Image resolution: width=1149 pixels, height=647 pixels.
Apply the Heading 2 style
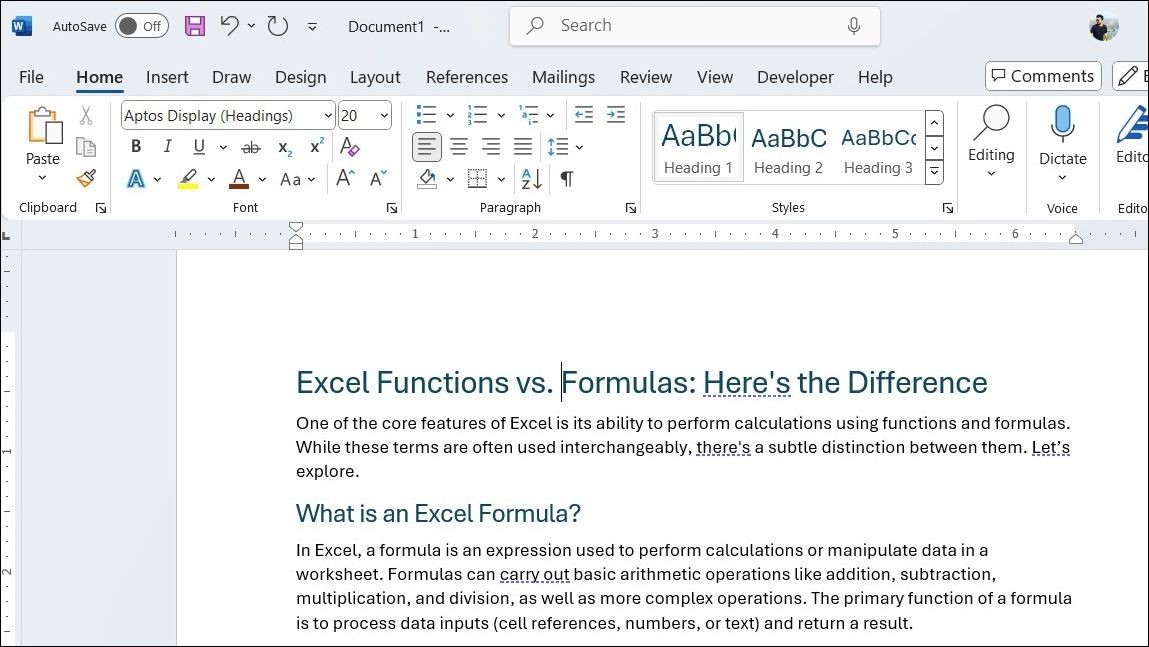[x=788, y=147]
